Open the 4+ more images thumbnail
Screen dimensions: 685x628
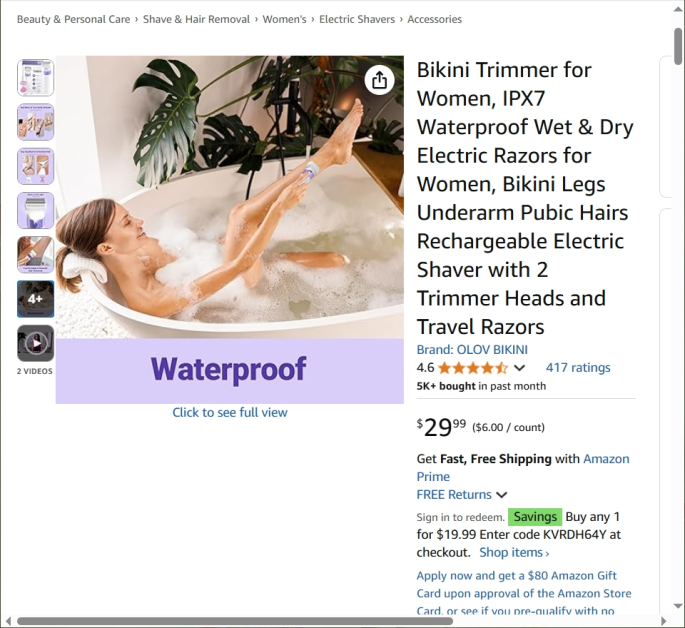[35, 299]
